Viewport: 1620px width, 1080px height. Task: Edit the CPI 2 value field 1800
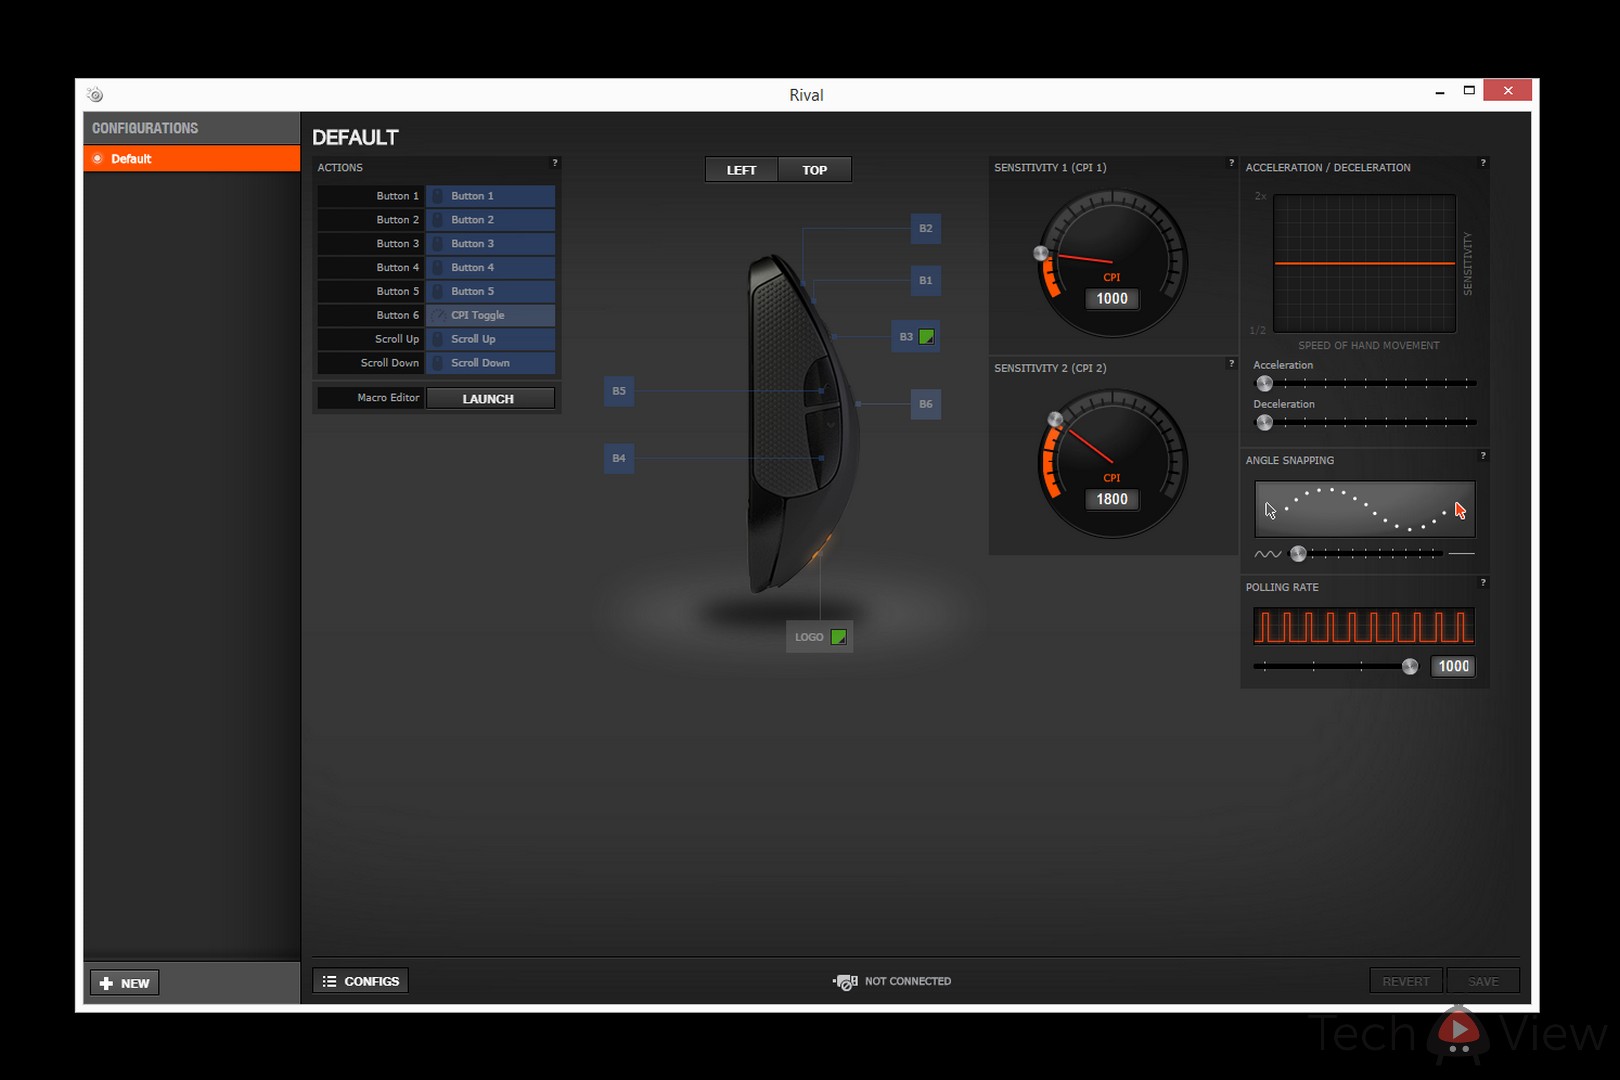point(1112,499)
